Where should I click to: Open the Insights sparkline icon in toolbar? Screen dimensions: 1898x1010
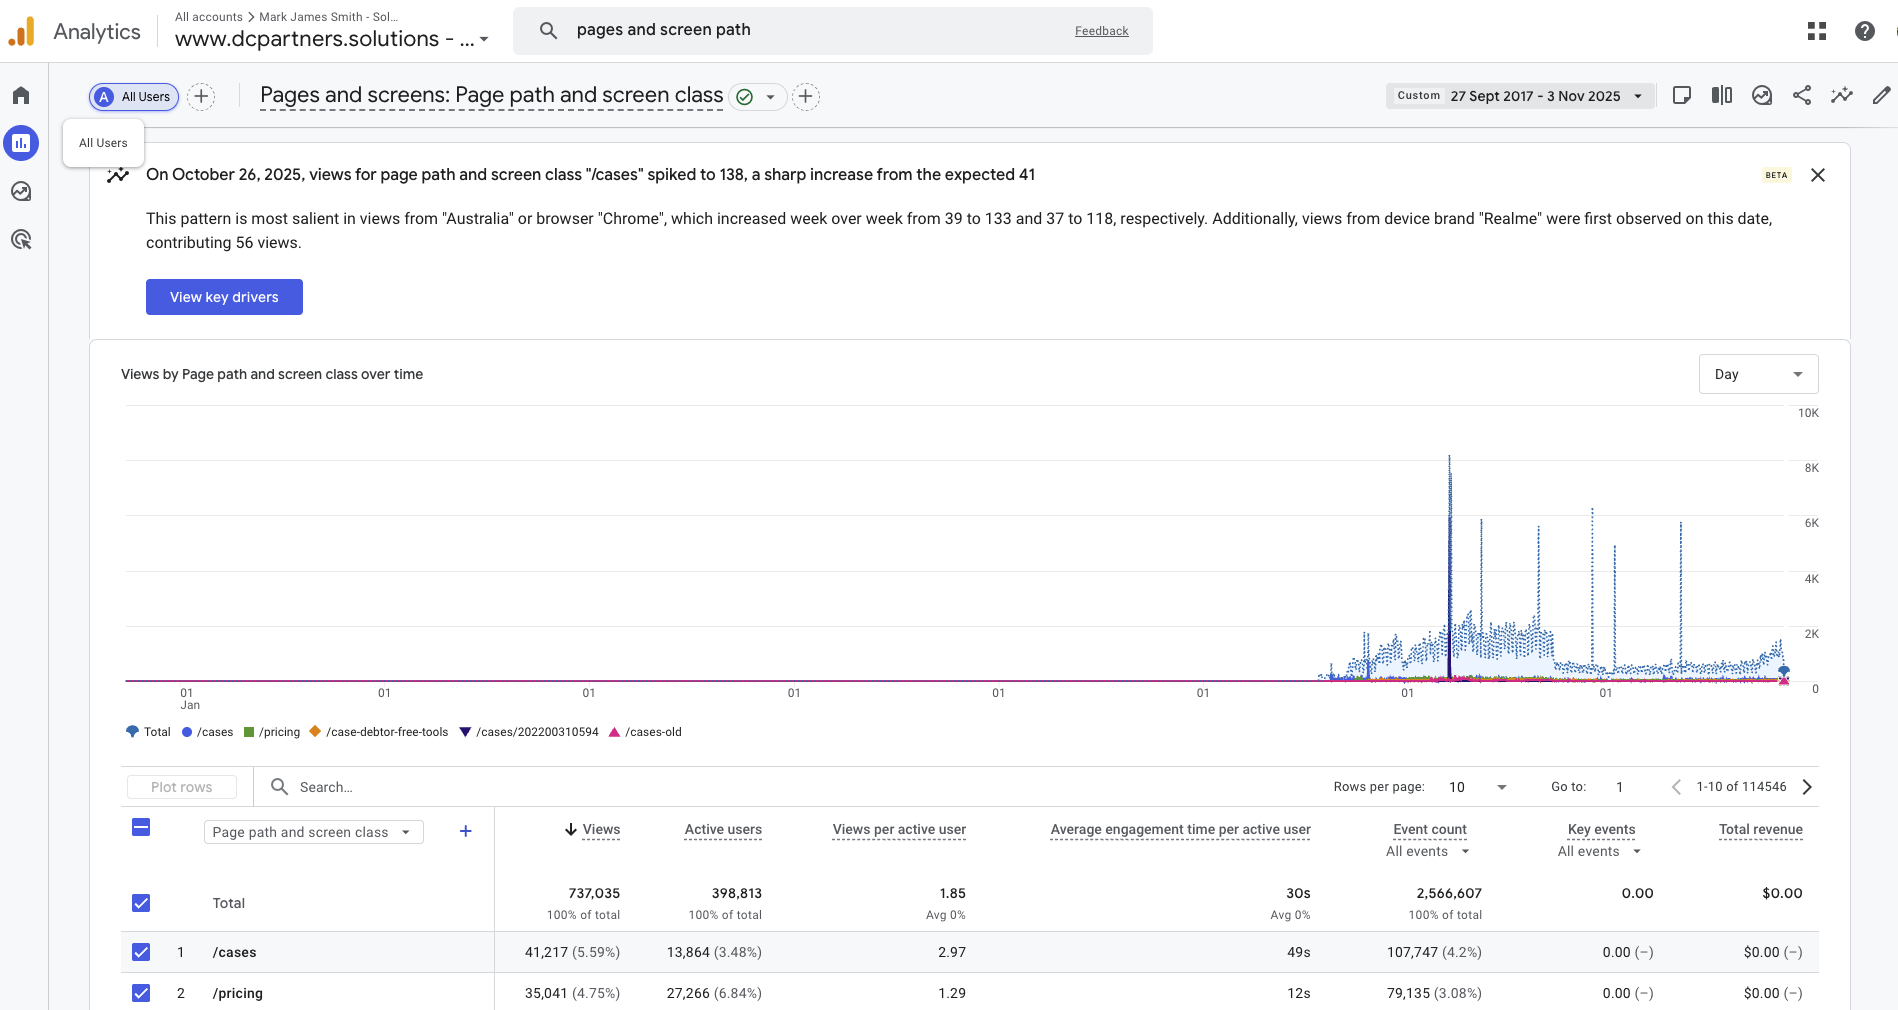coord(1842,96)
